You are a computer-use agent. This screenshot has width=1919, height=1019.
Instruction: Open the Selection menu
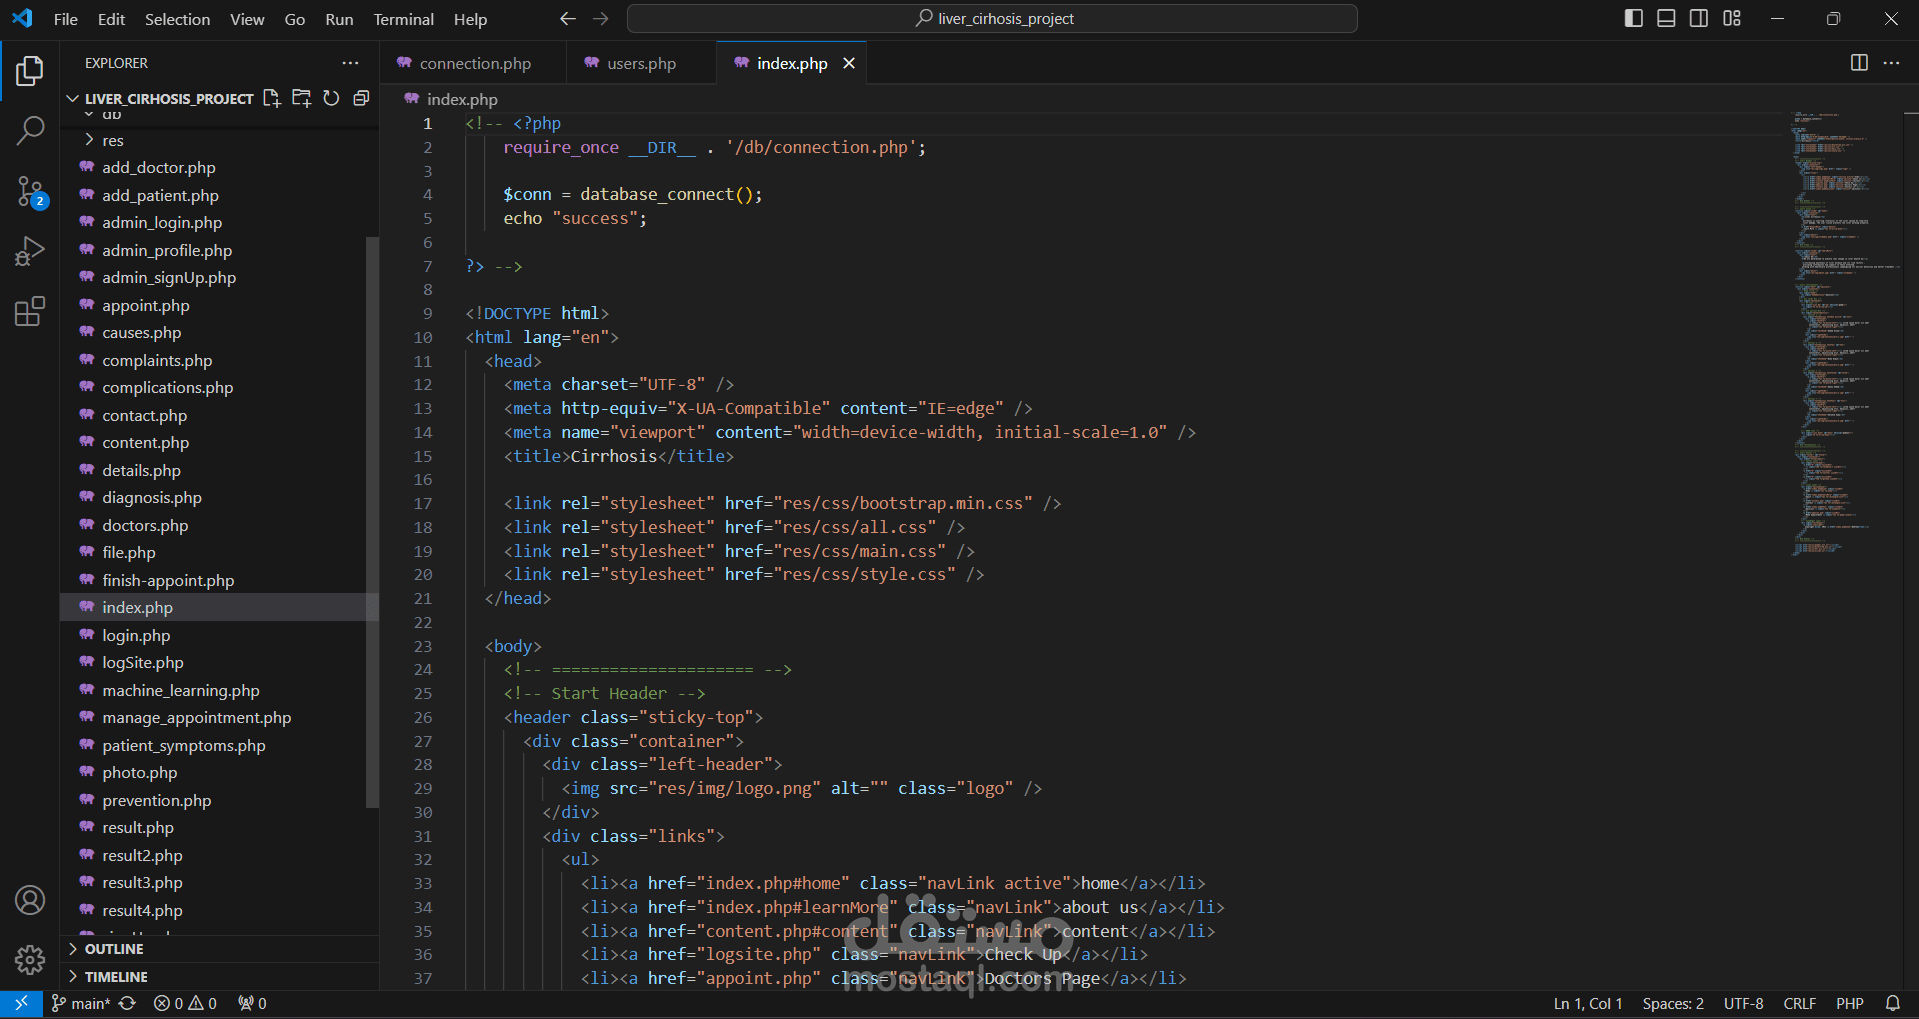pyautogui.click(x=177, y=19)
